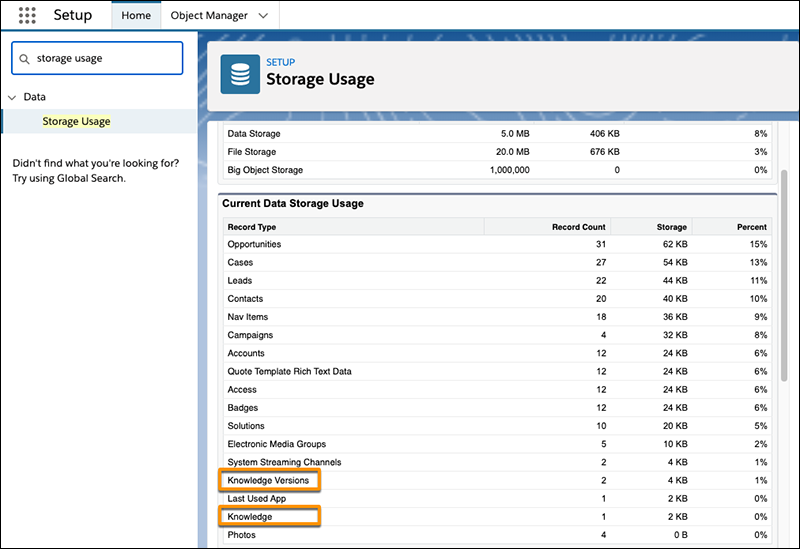Click the Current Data Storage Usage heading
The height and width of the screenshot is (549, 800).
(293, 204)
